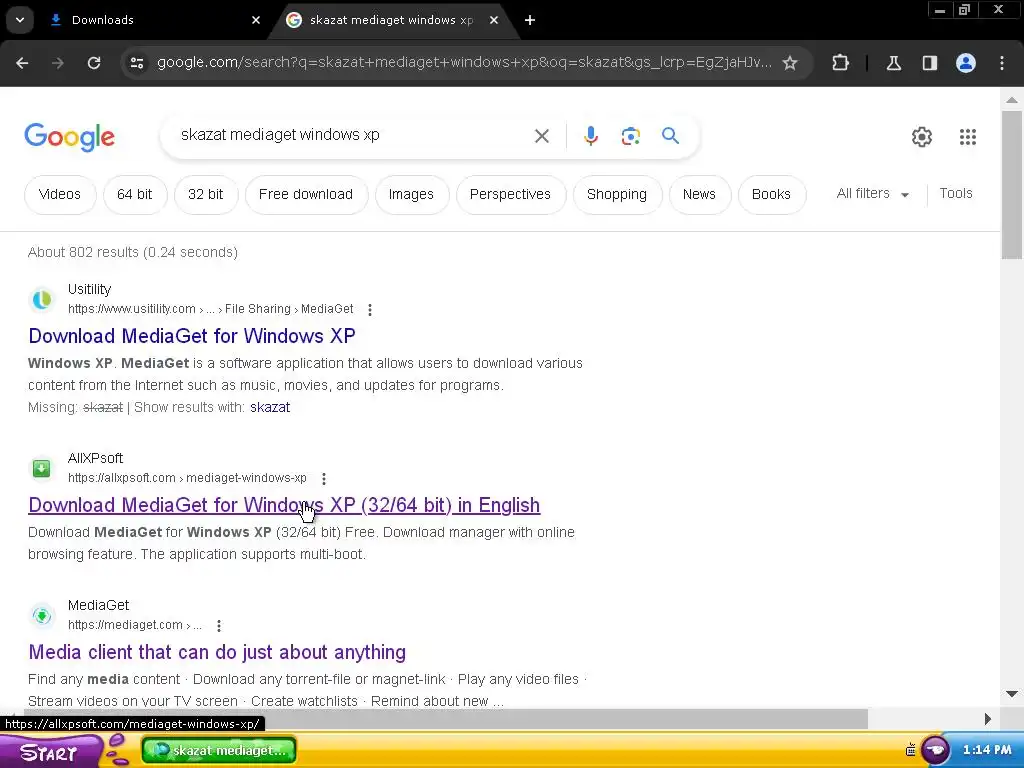
Task: Open the Google apps grid
Action: coord(968,137)
